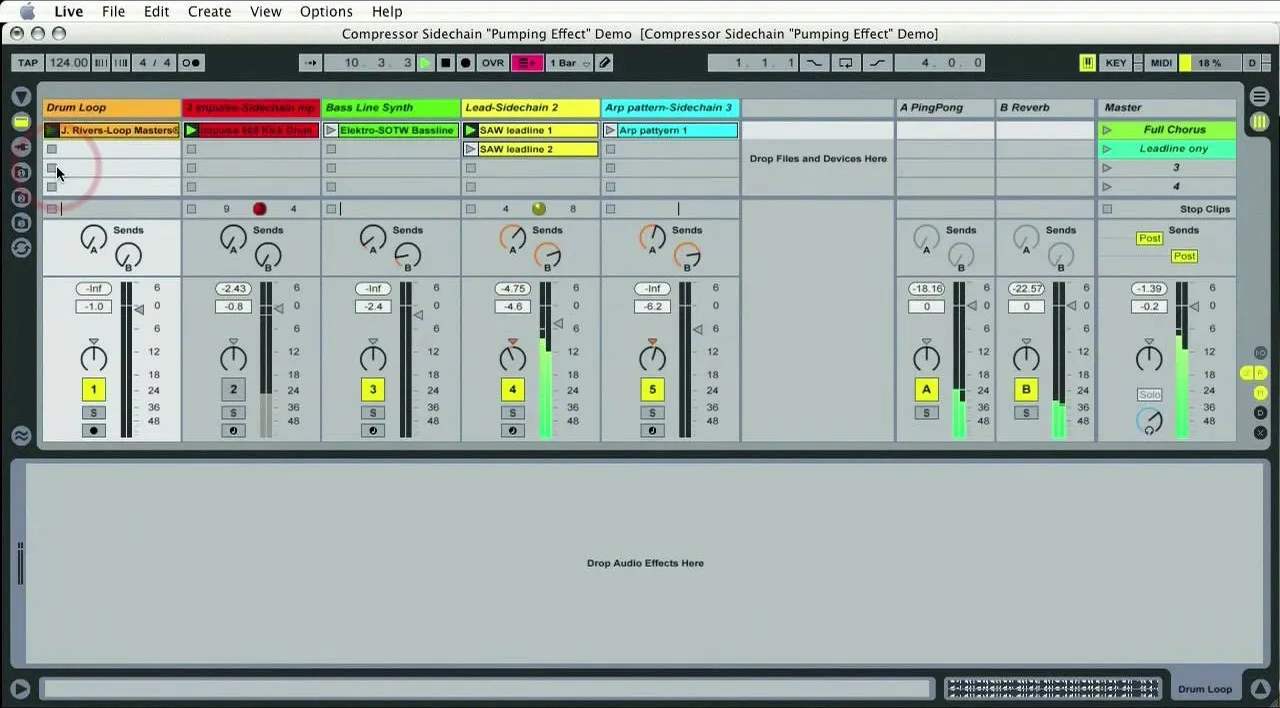Stop playback with the transport stop button
This screenshot has width=1280, height=708.
click(445, 63)
